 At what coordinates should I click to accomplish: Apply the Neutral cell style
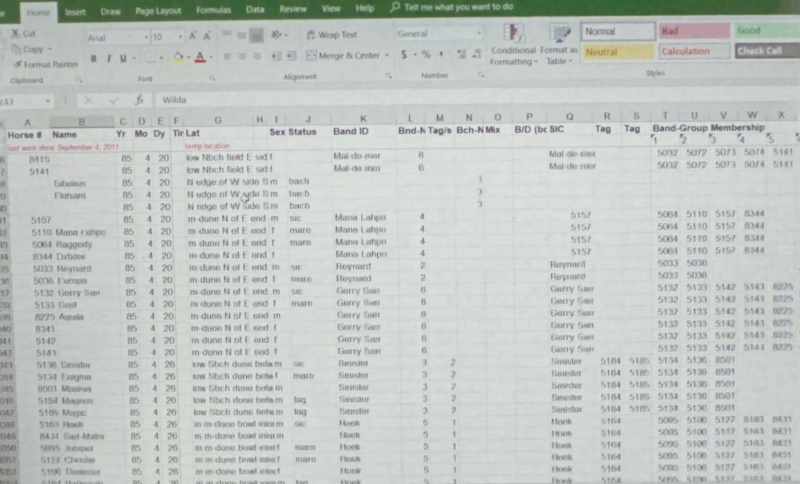click(x=618, y=52)
